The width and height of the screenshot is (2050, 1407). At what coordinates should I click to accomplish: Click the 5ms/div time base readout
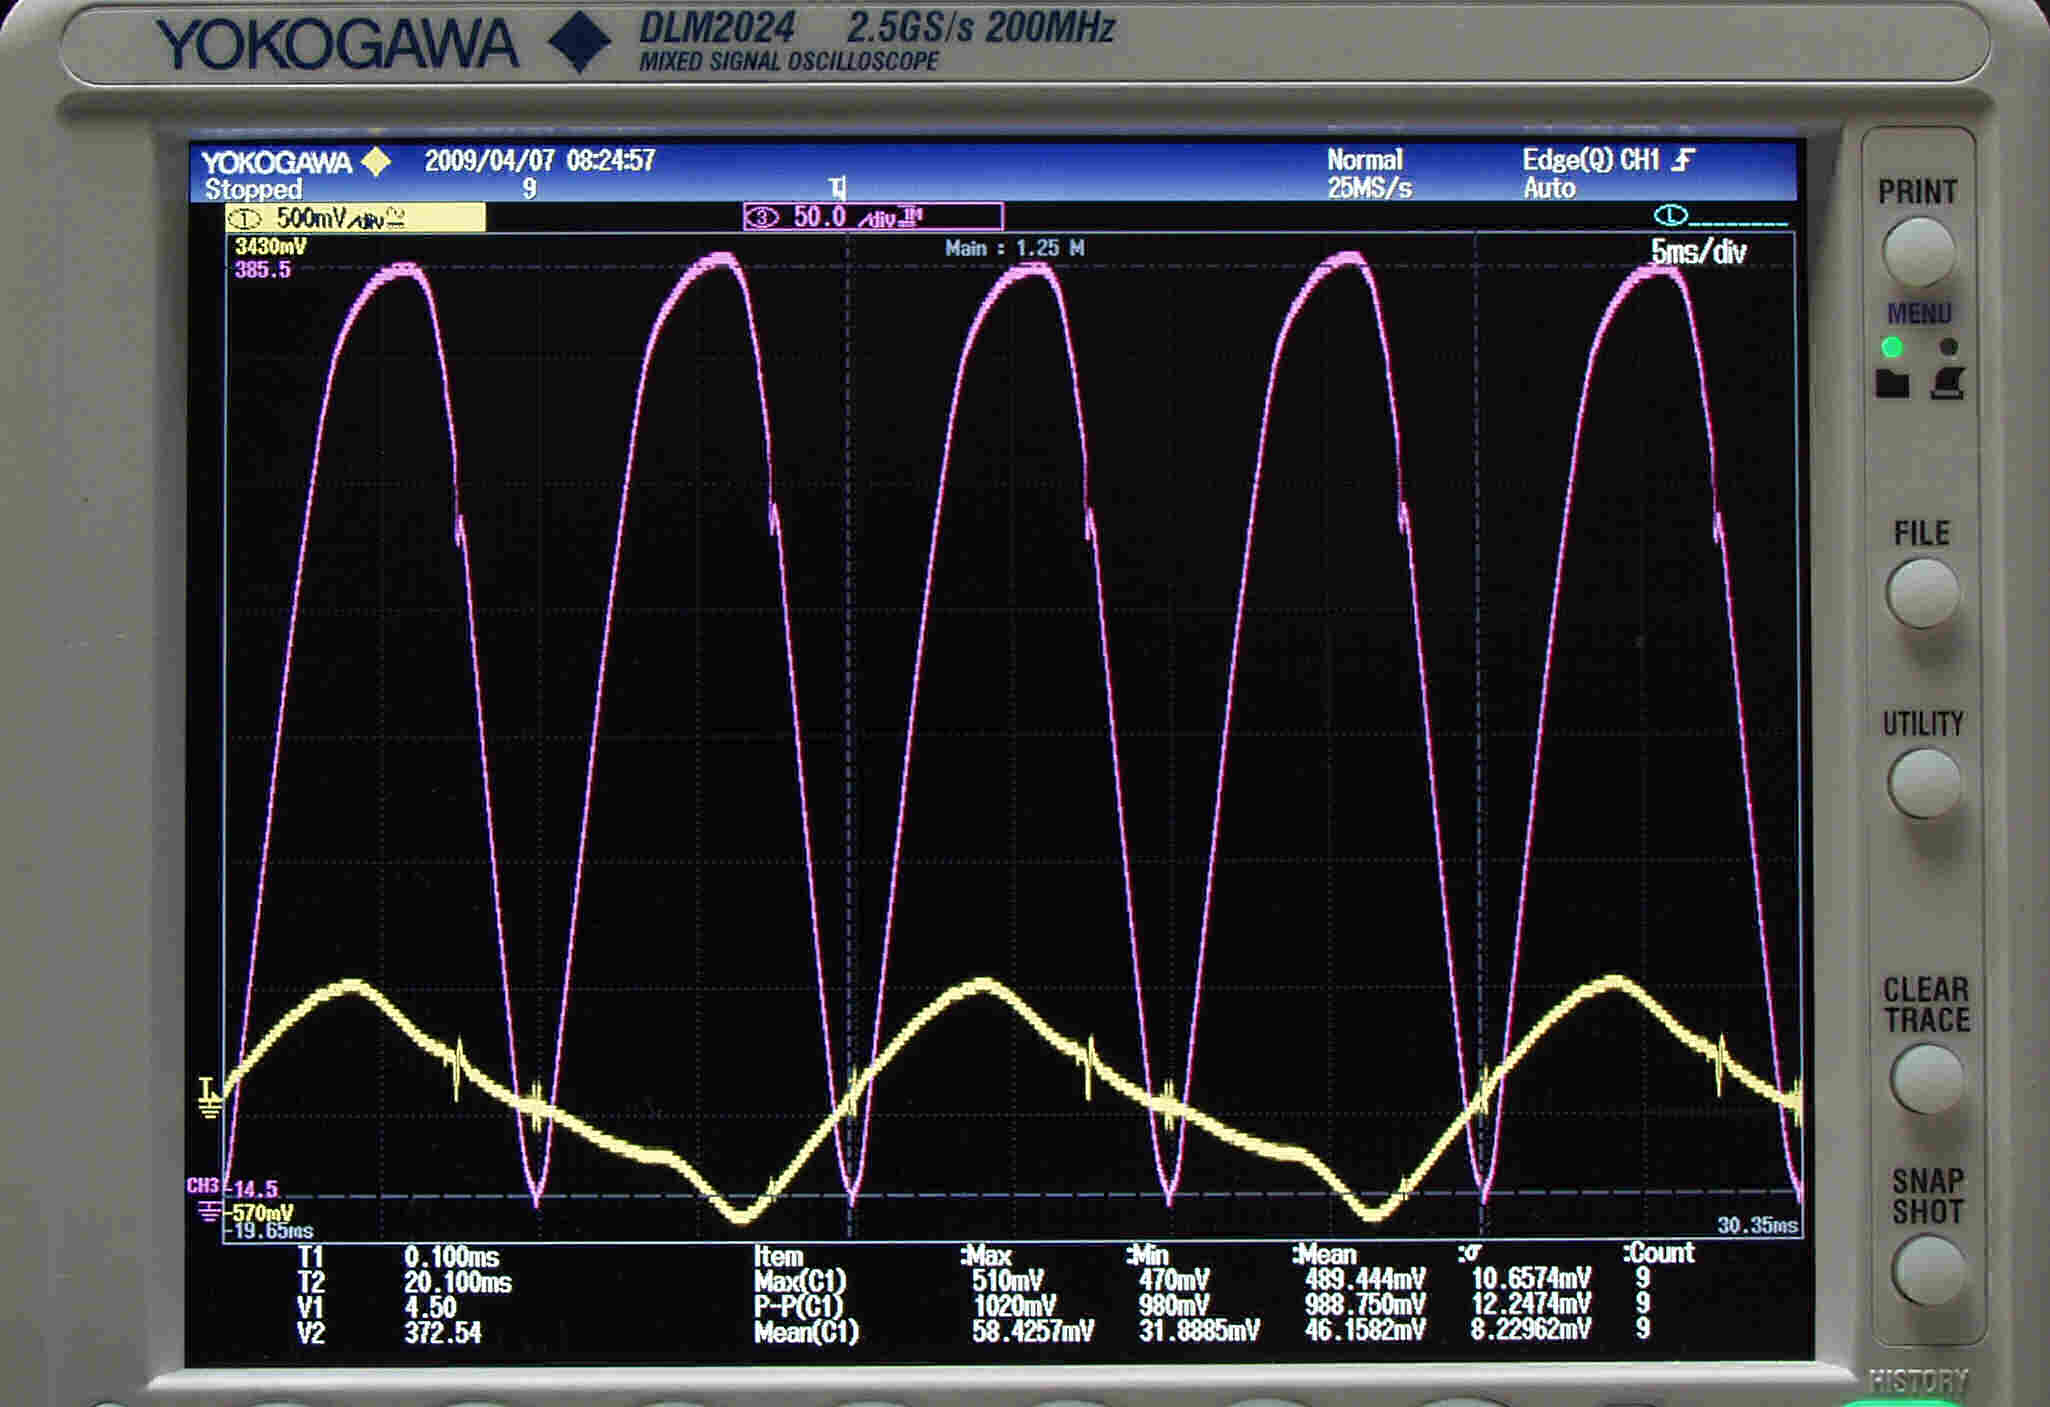1698,252
